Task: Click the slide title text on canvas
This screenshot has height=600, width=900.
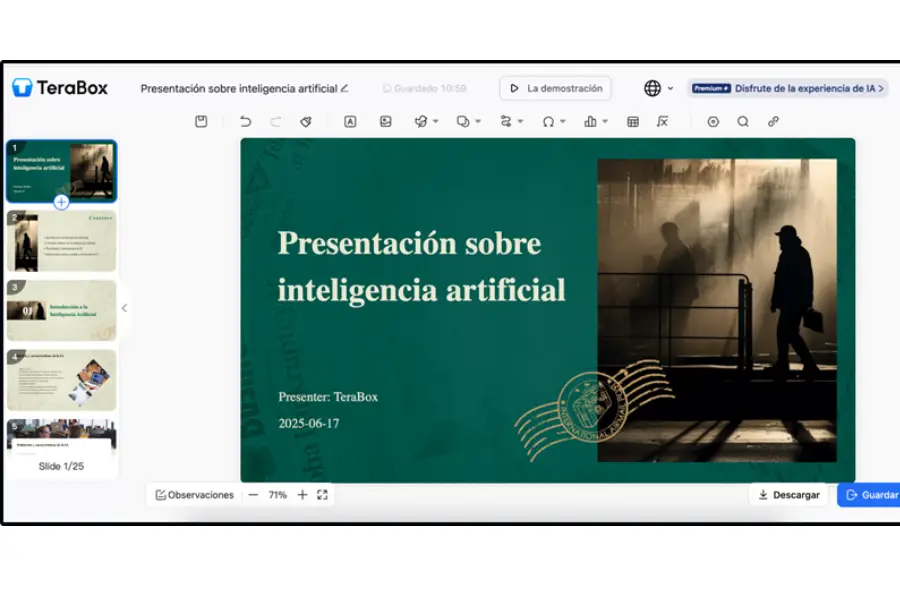Action: click(x=422, y=266)
